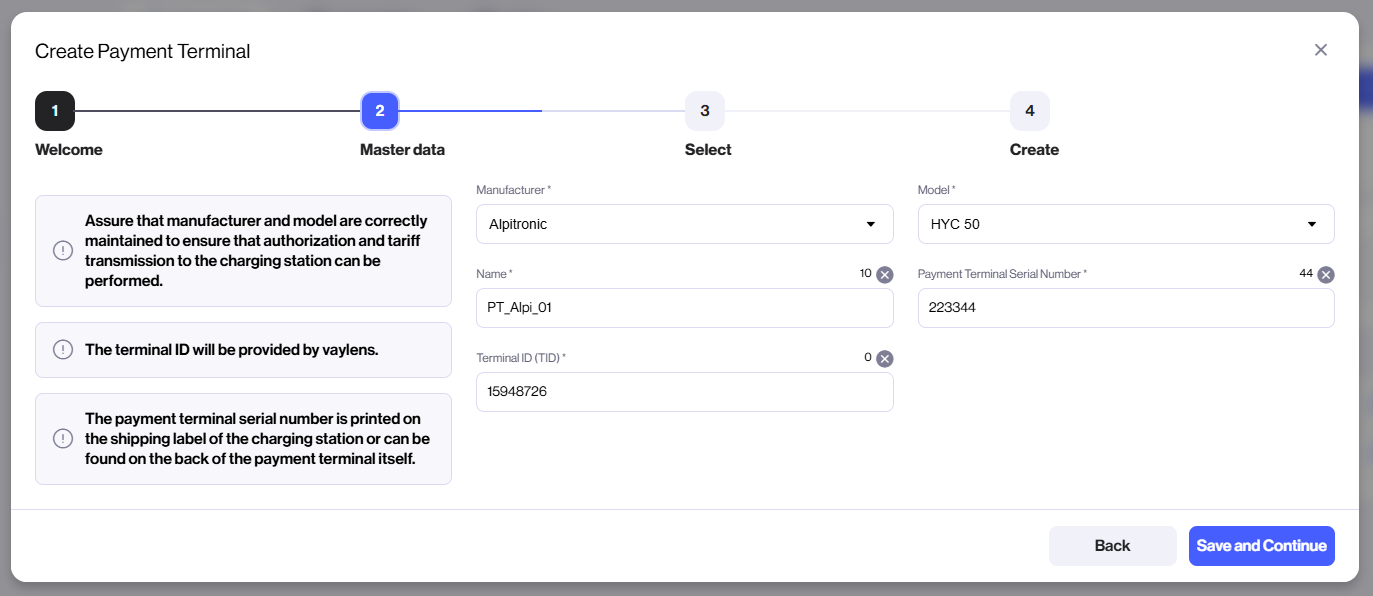Click the Manufacturer dropdown arrow
Screen dimensions: 1373x596
870,224
